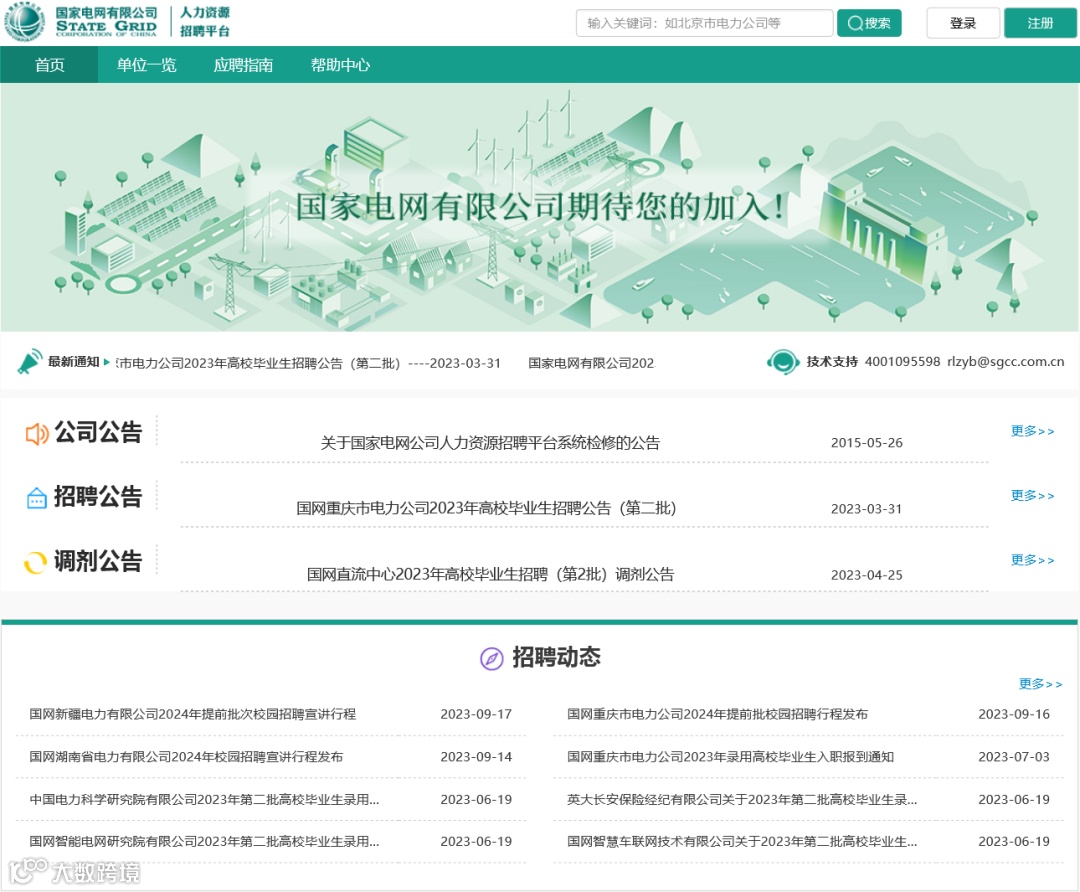1080x892 pixels.
Task: Click the date 2023-09-16
Action: [x=1014, y=714]
